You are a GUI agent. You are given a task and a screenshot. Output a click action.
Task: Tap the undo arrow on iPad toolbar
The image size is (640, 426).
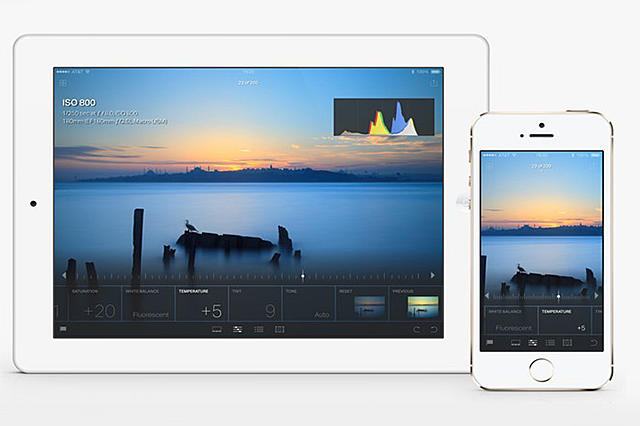pyautogui.click(x=433, y=329)
